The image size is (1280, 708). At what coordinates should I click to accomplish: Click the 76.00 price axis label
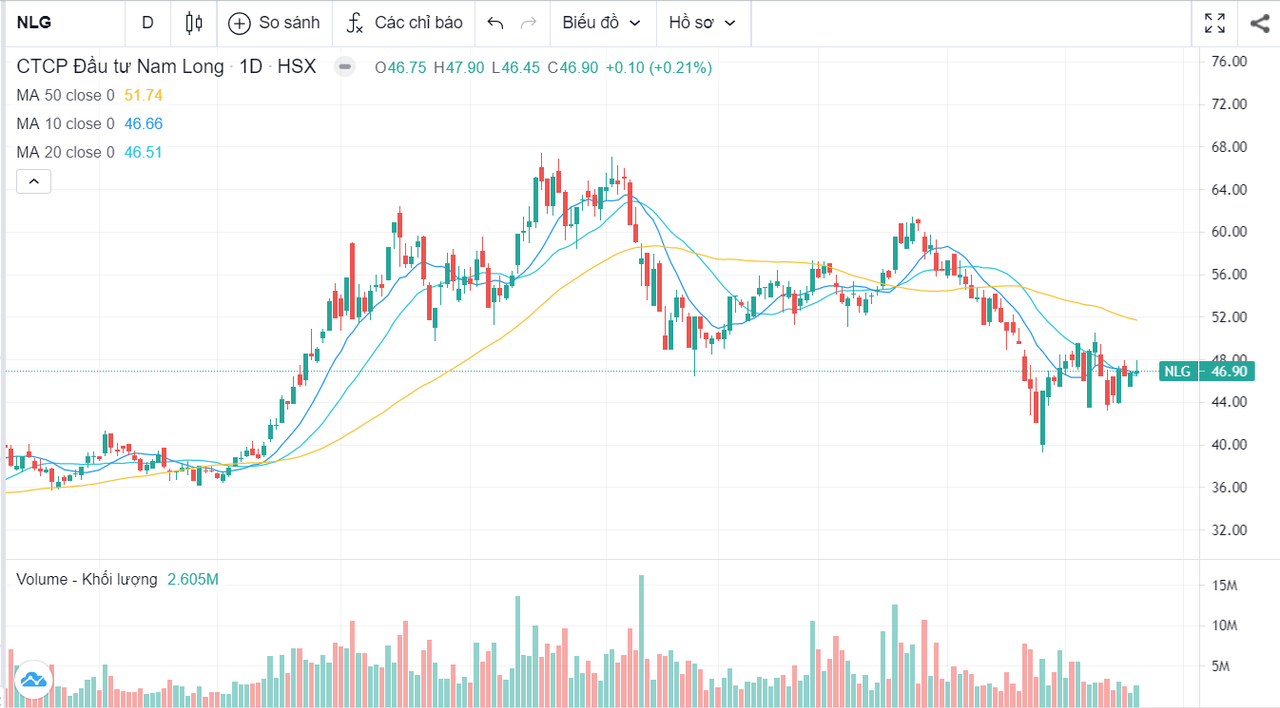pos(1229,61)
